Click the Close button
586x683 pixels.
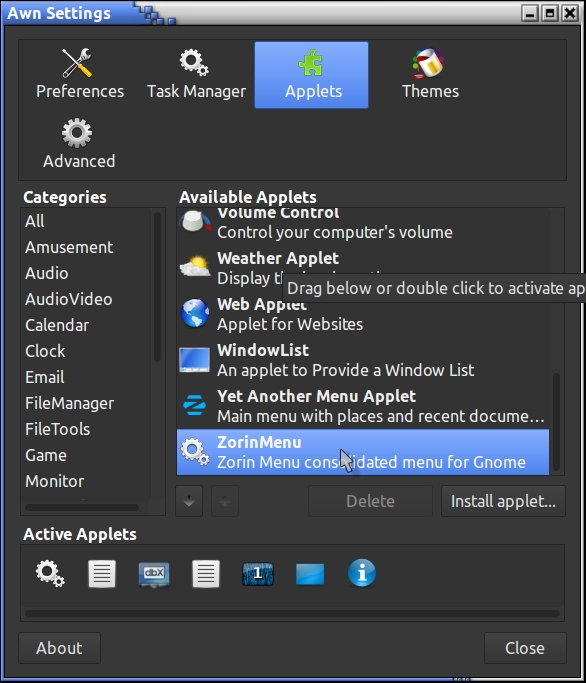tap(525, 648)
